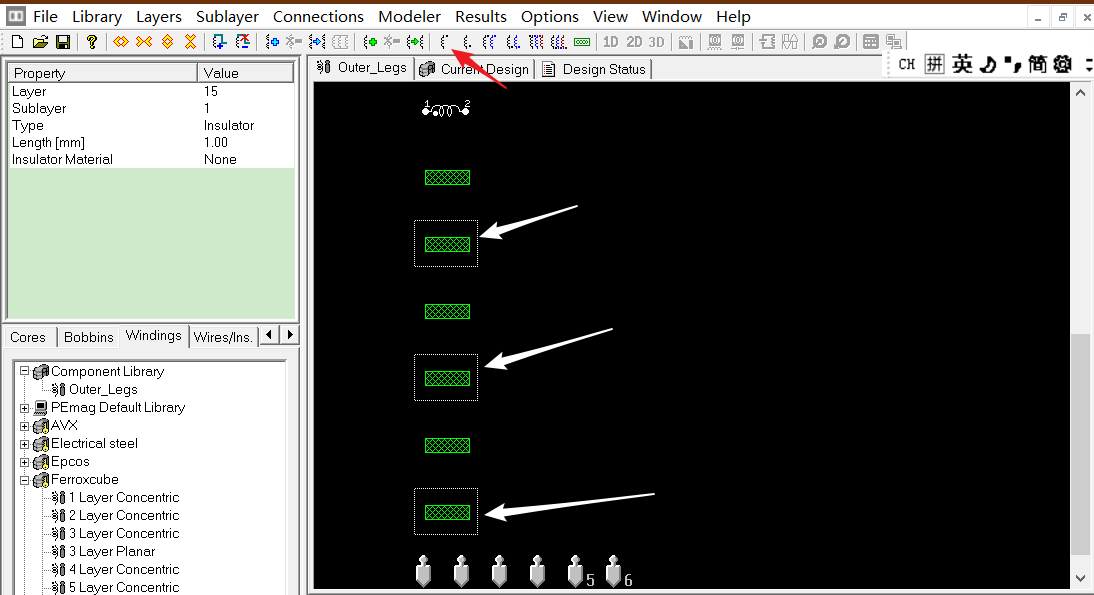Zoom in on the winding layout
1094x595 pixels.
coord(819,42)
